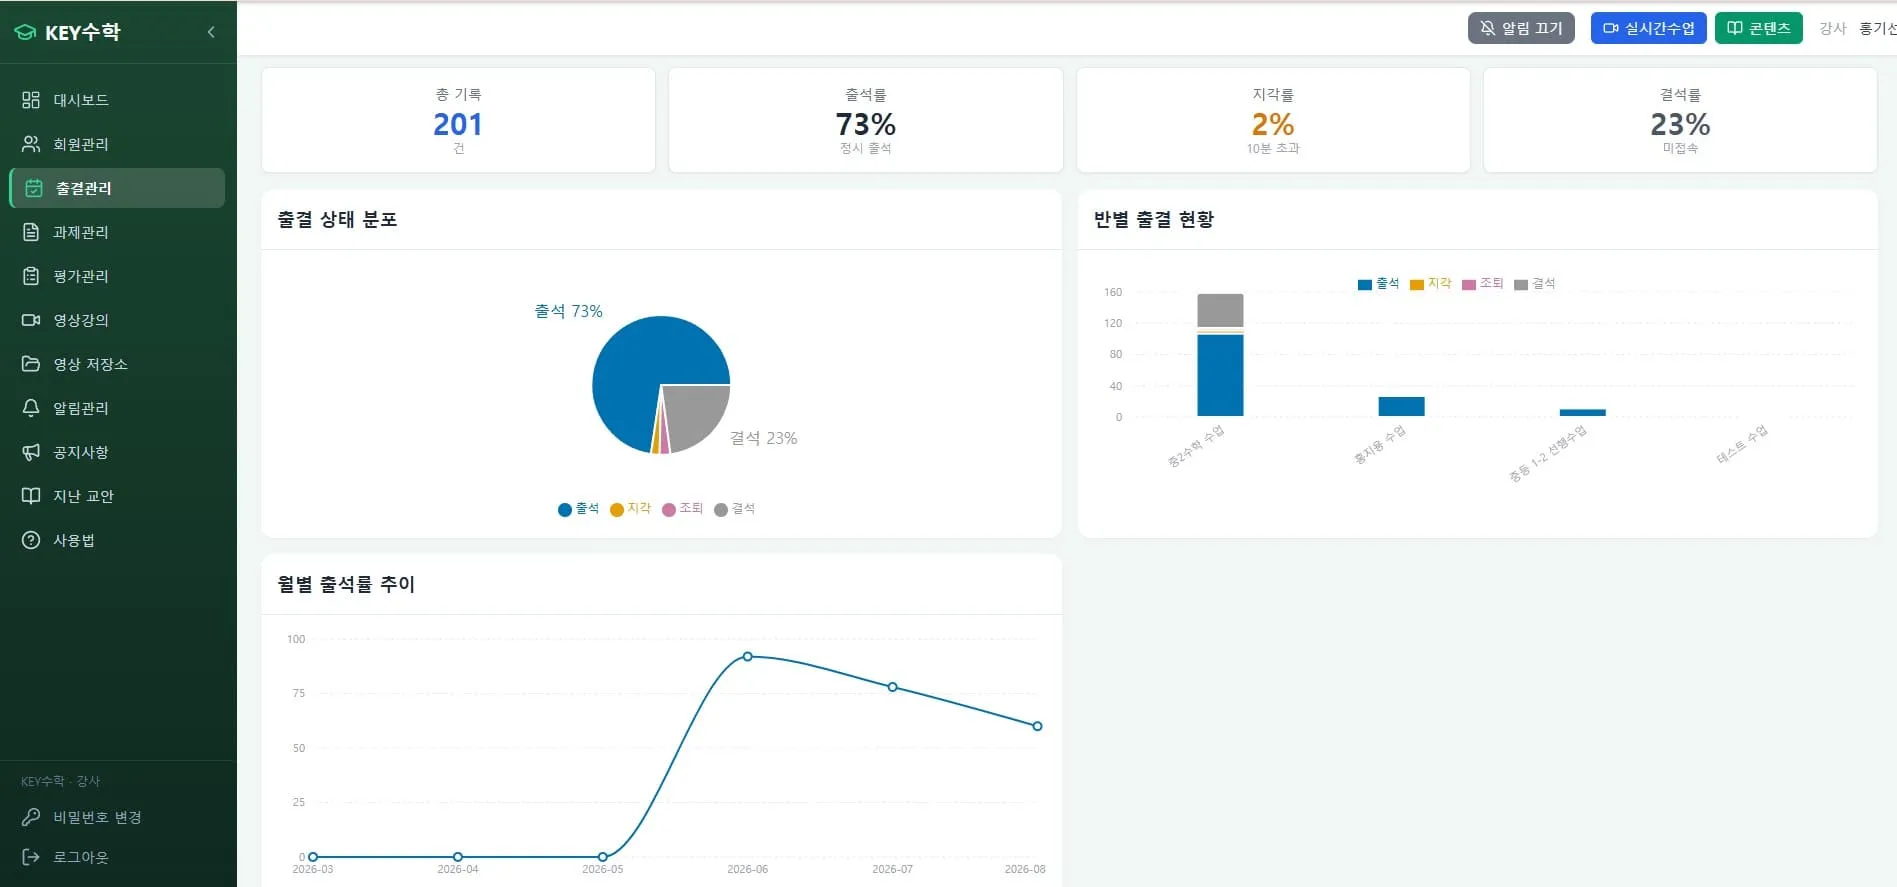Toggle 출석 in the pie chart legend
1897x887 pixels.
point(578,509)
